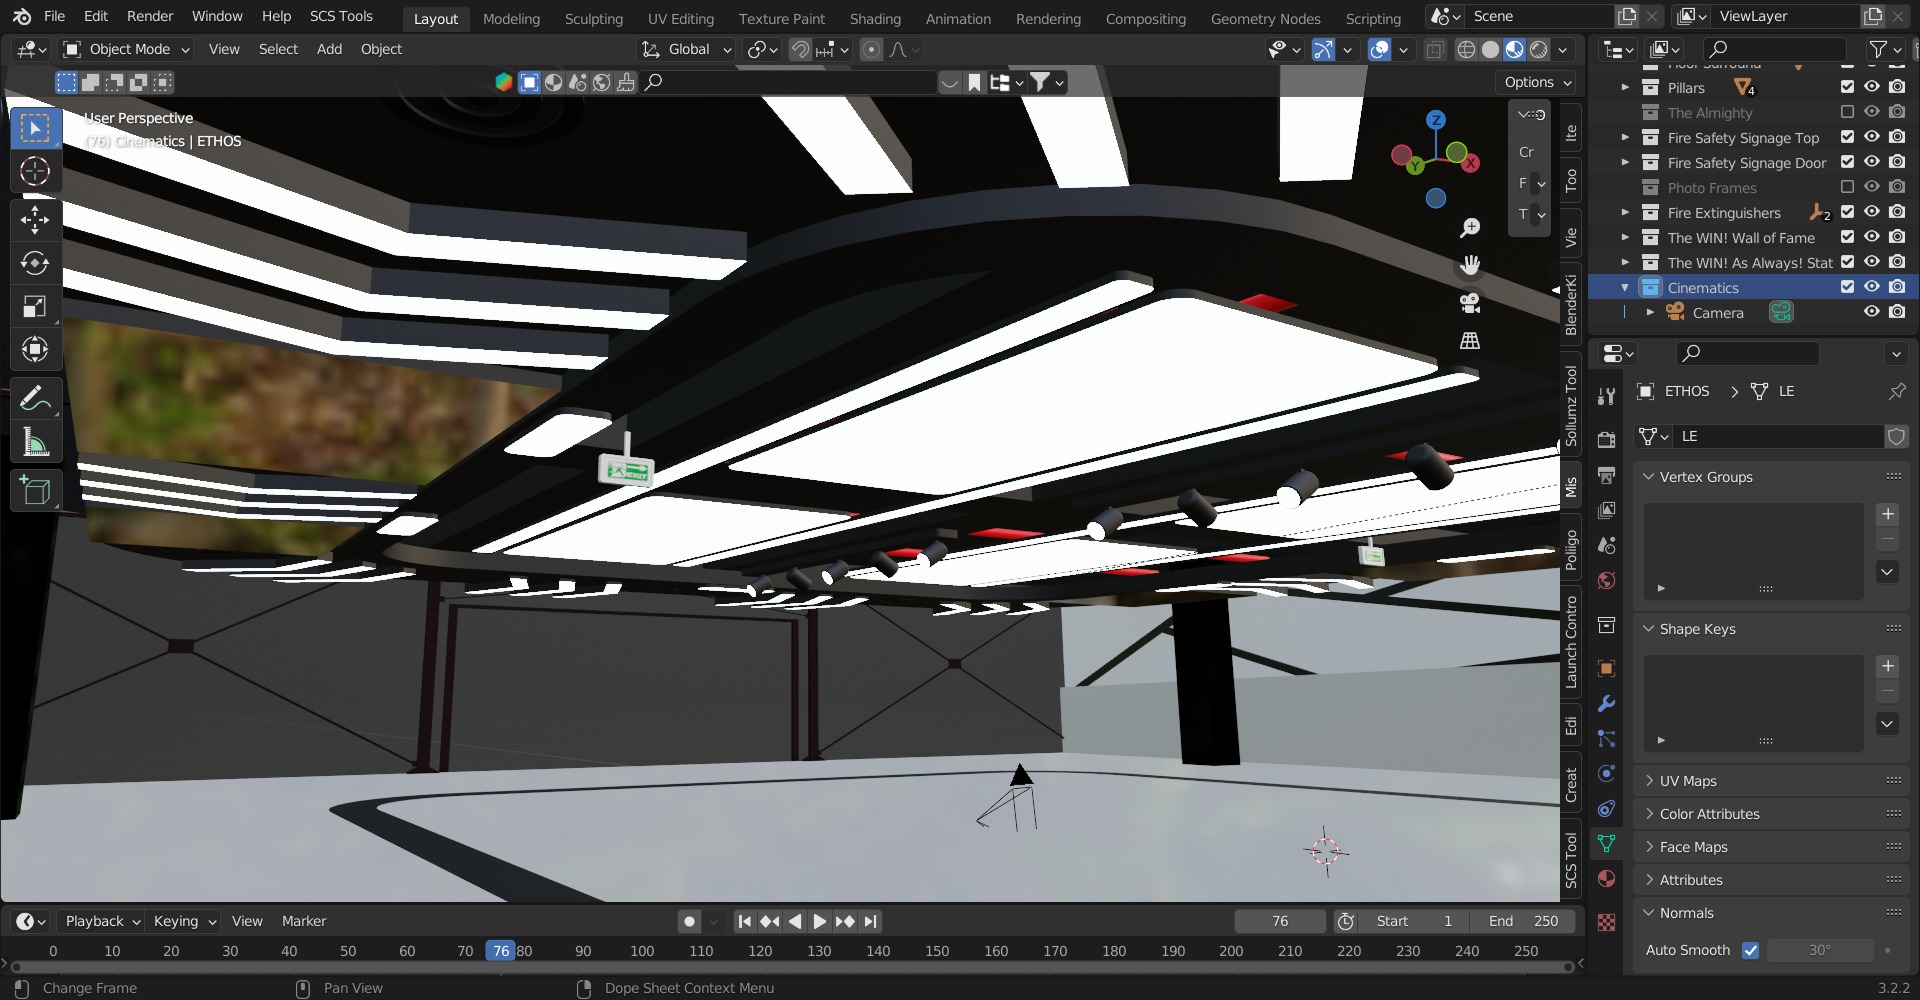Open the Material properties tab
1920x1000 pixels.
[x=1607, y=878]
